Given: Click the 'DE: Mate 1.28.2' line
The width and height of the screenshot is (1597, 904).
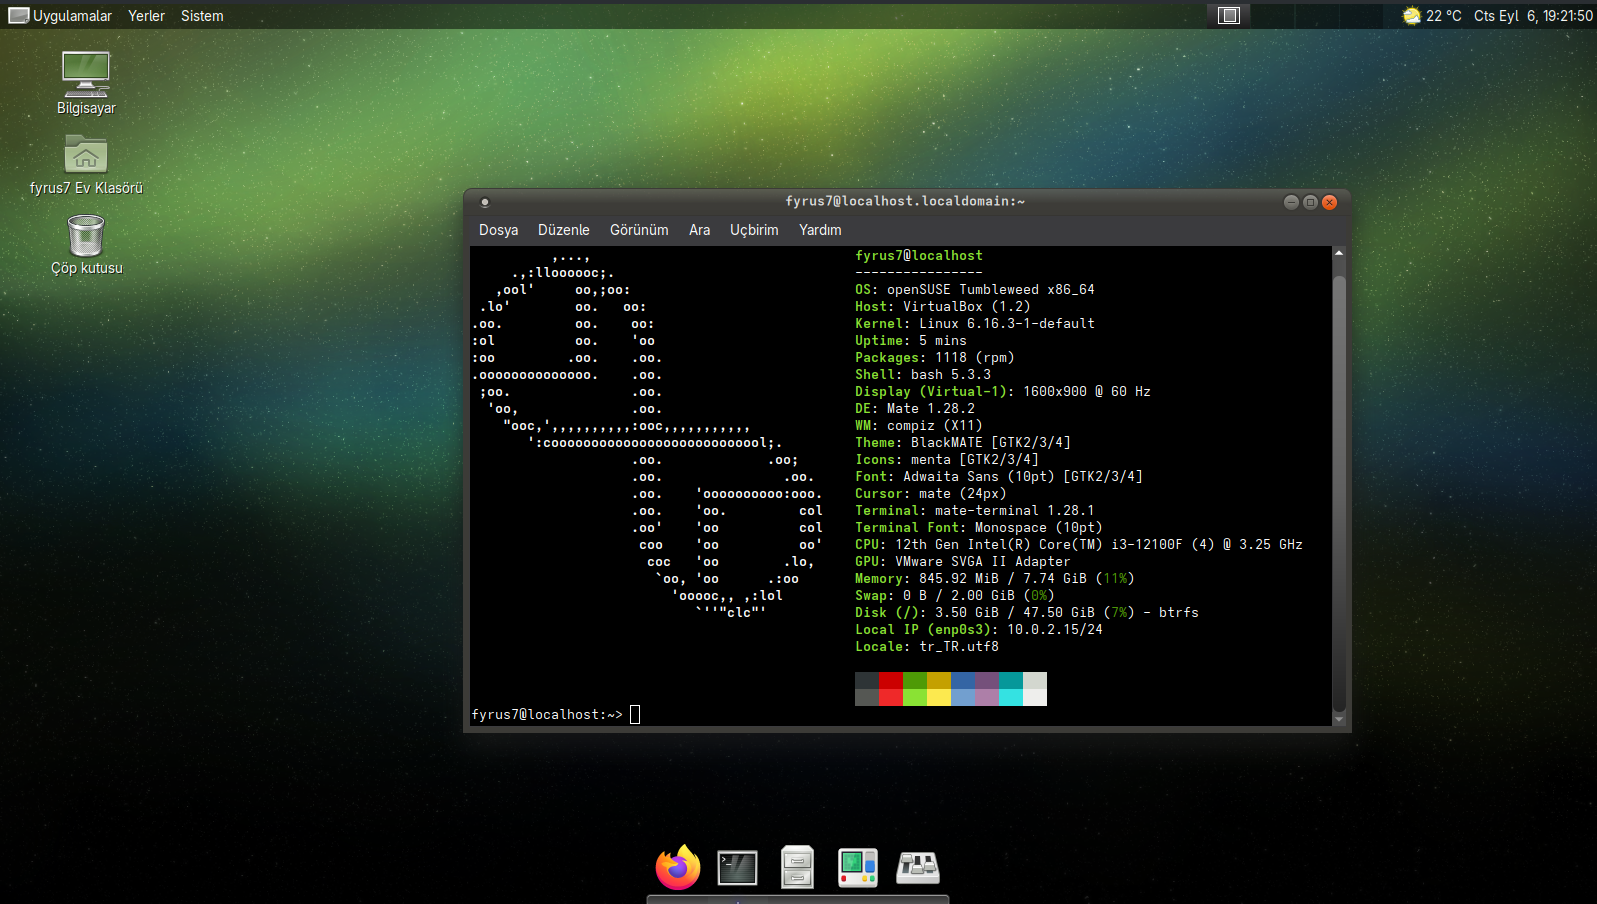Looking at the screenshot, I should coord(915,408).
